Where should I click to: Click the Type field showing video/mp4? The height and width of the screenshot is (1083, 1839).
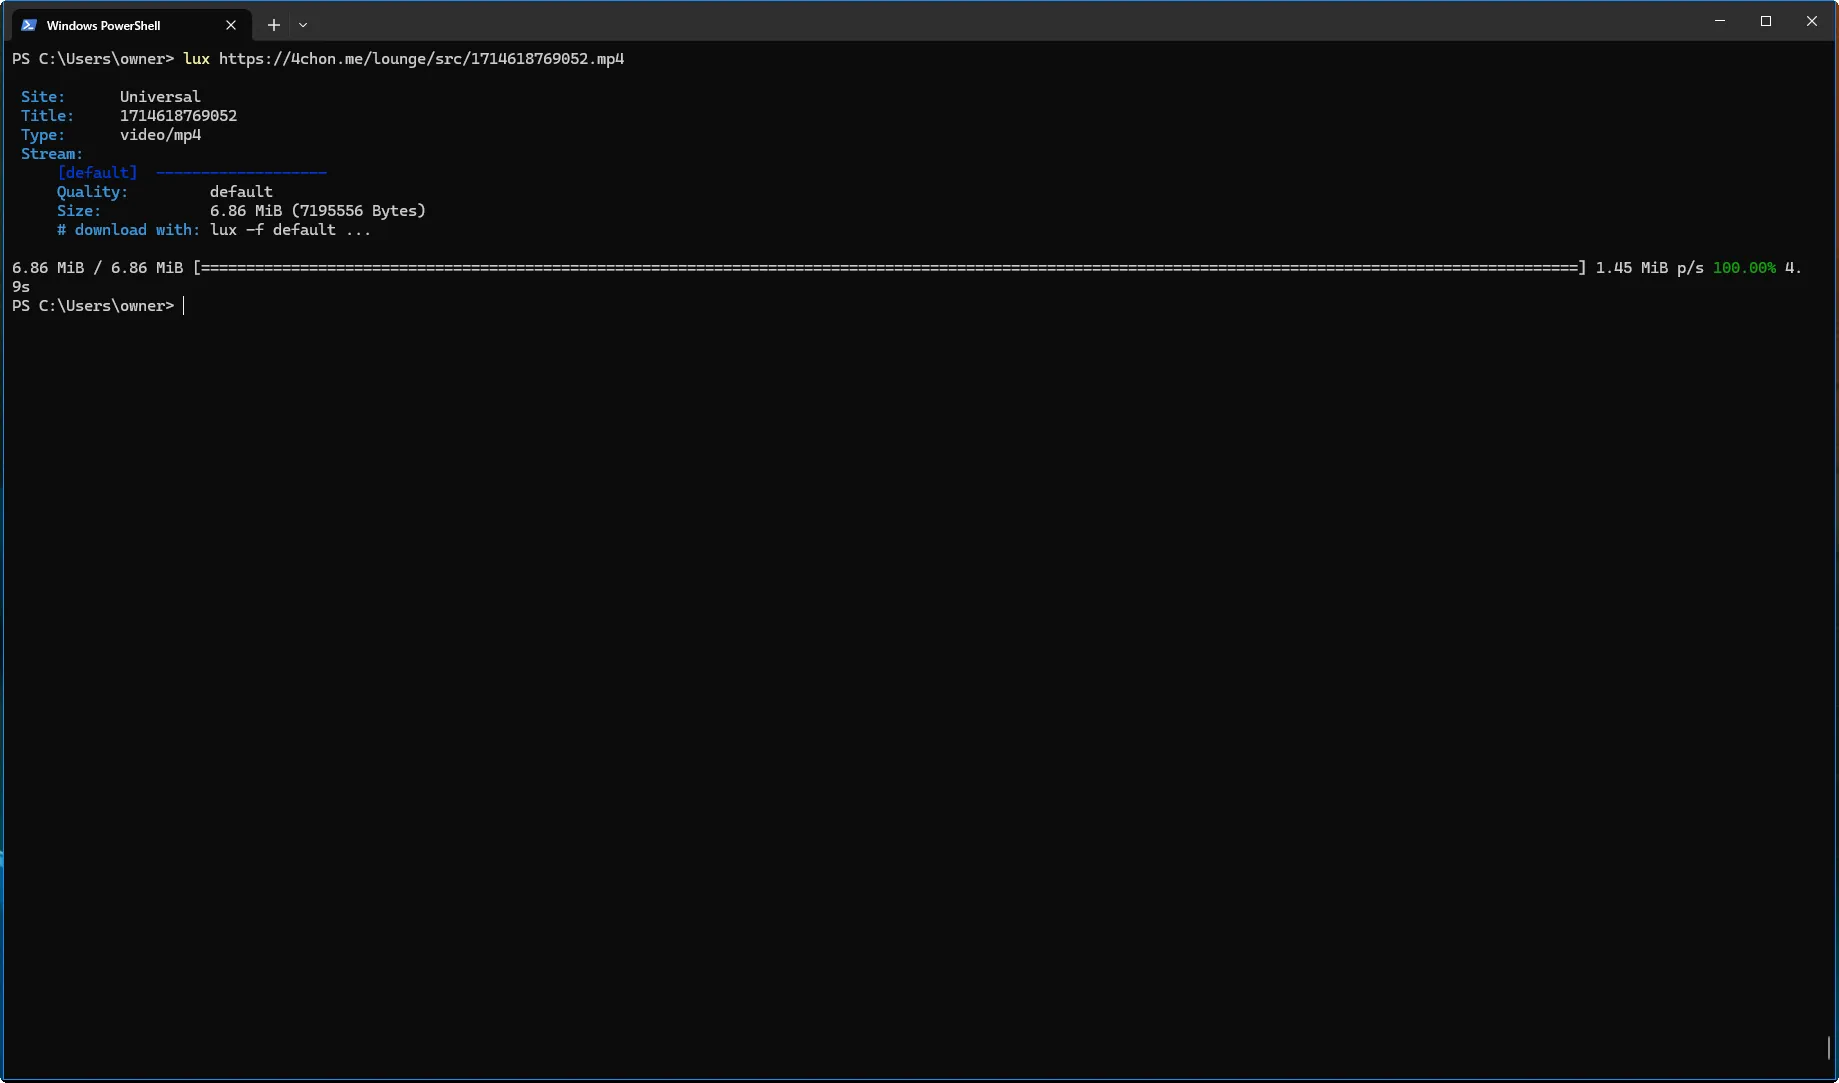click(x=159, y=134)
